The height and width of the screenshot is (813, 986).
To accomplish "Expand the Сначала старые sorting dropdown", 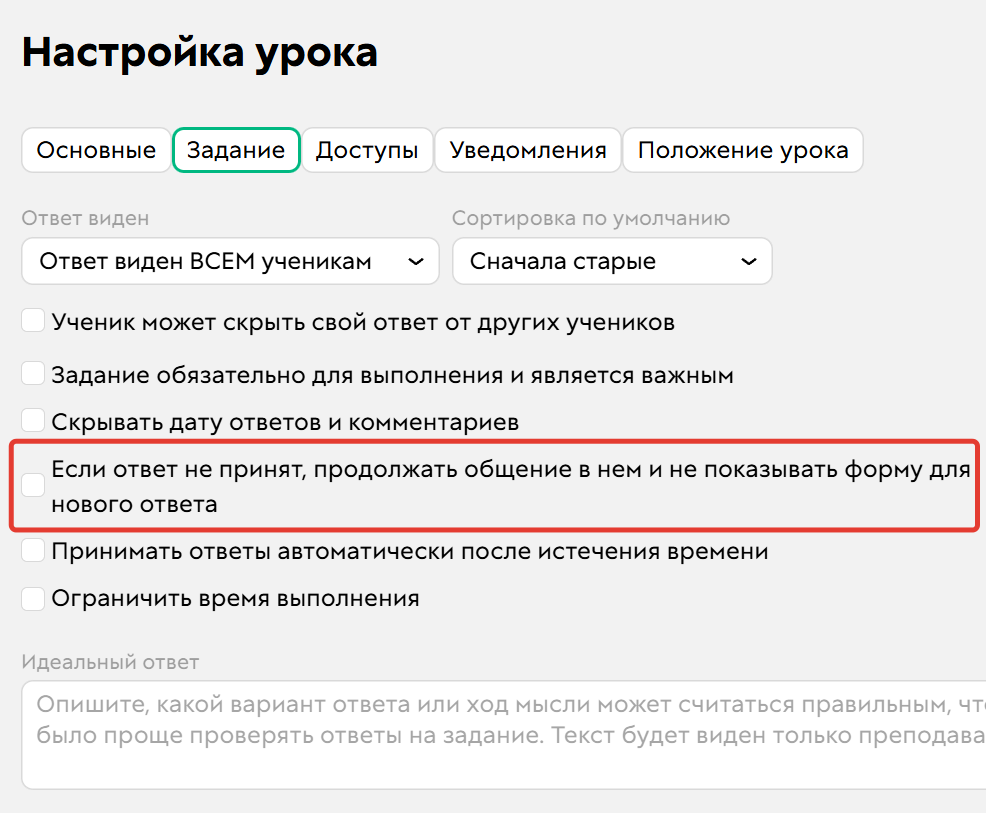I will click(612, 261).
